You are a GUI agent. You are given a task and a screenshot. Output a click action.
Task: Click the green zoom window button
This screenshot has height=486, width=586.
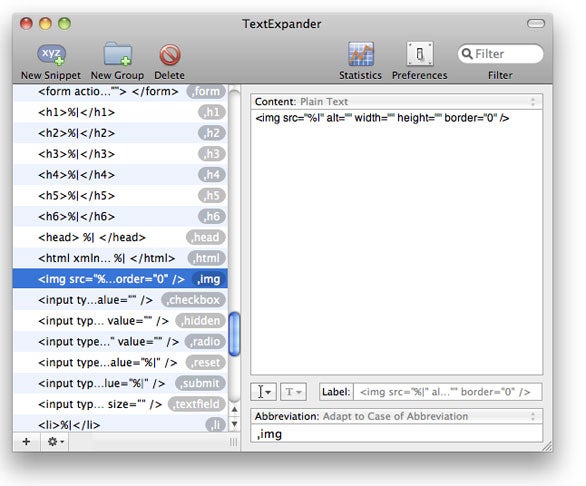[64, 24]
